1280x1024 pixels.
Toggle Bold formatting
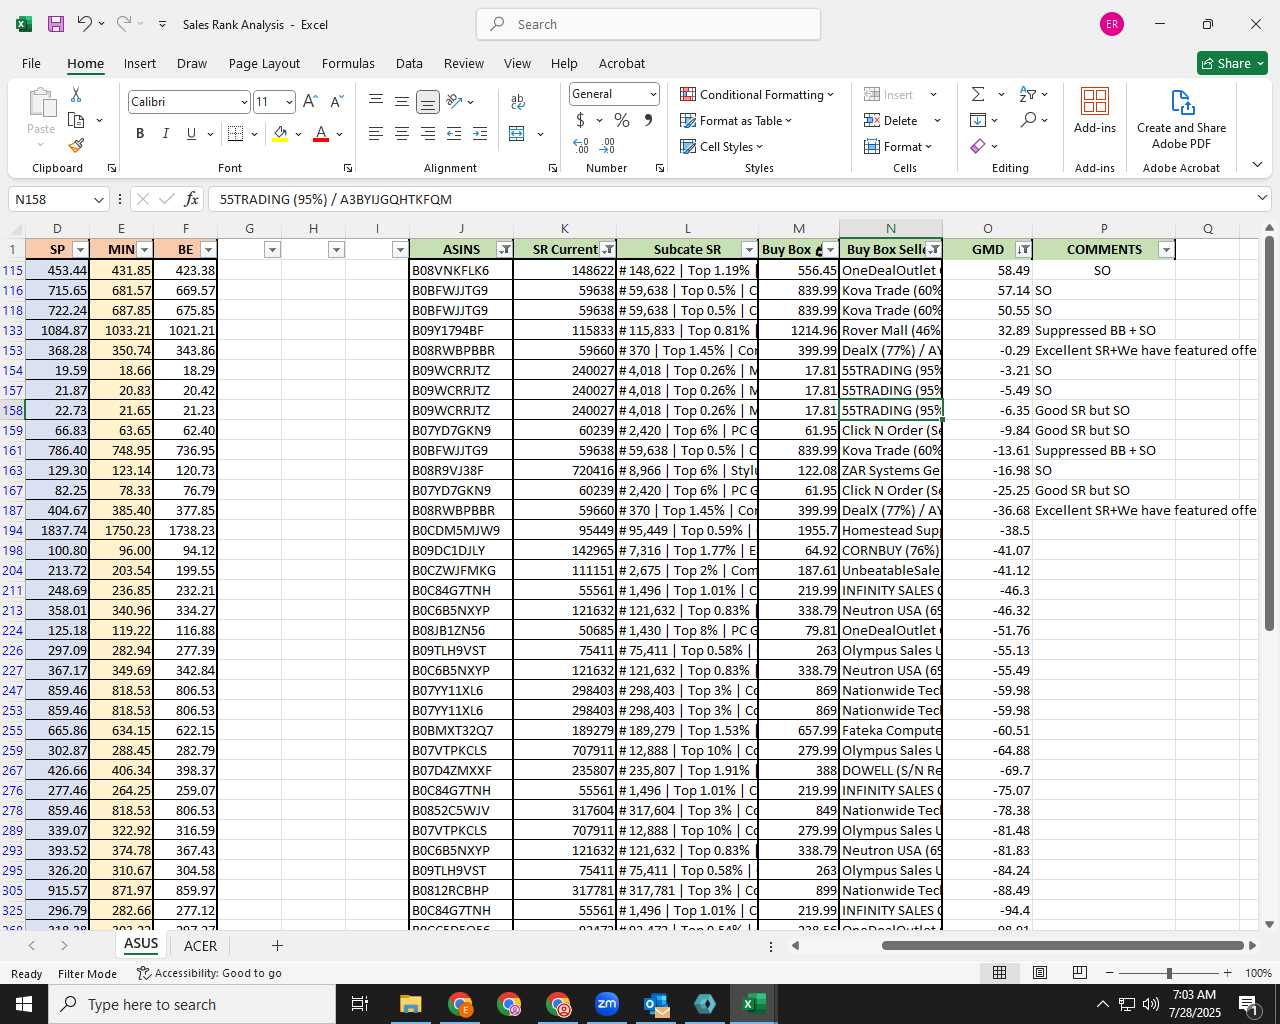click(x=140, y=134)
